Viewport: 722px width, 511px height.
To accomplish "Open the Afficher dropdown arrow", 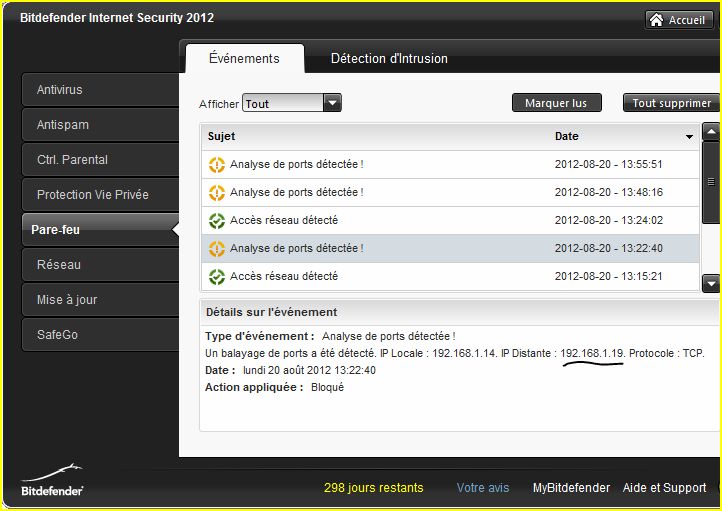I will pos(332,103).
